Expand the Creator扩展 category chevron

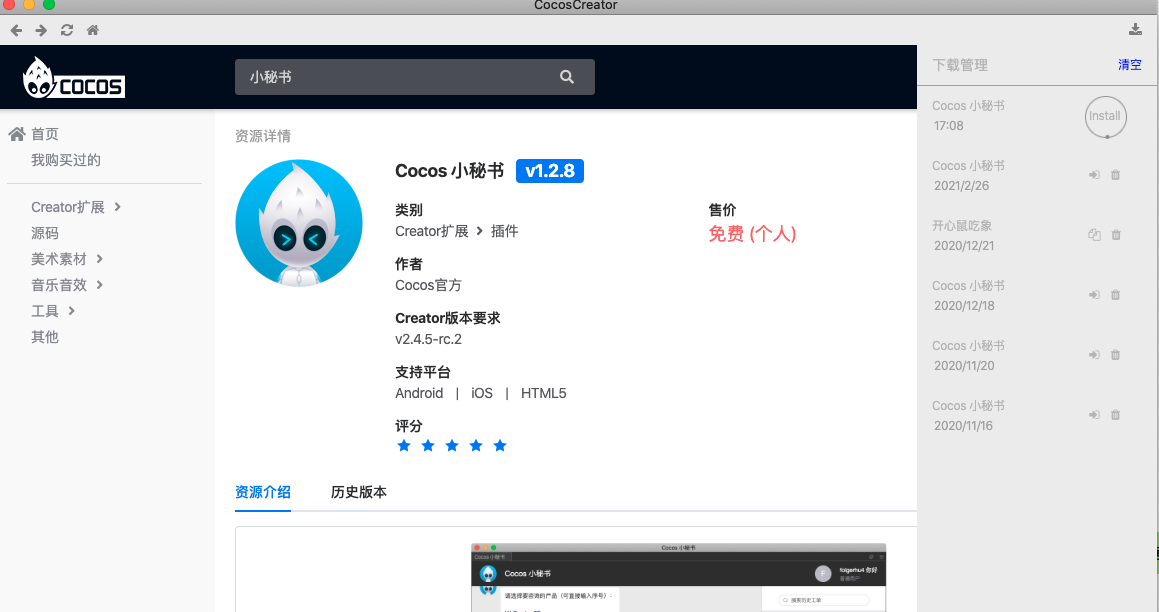click(x=118, y=207)
